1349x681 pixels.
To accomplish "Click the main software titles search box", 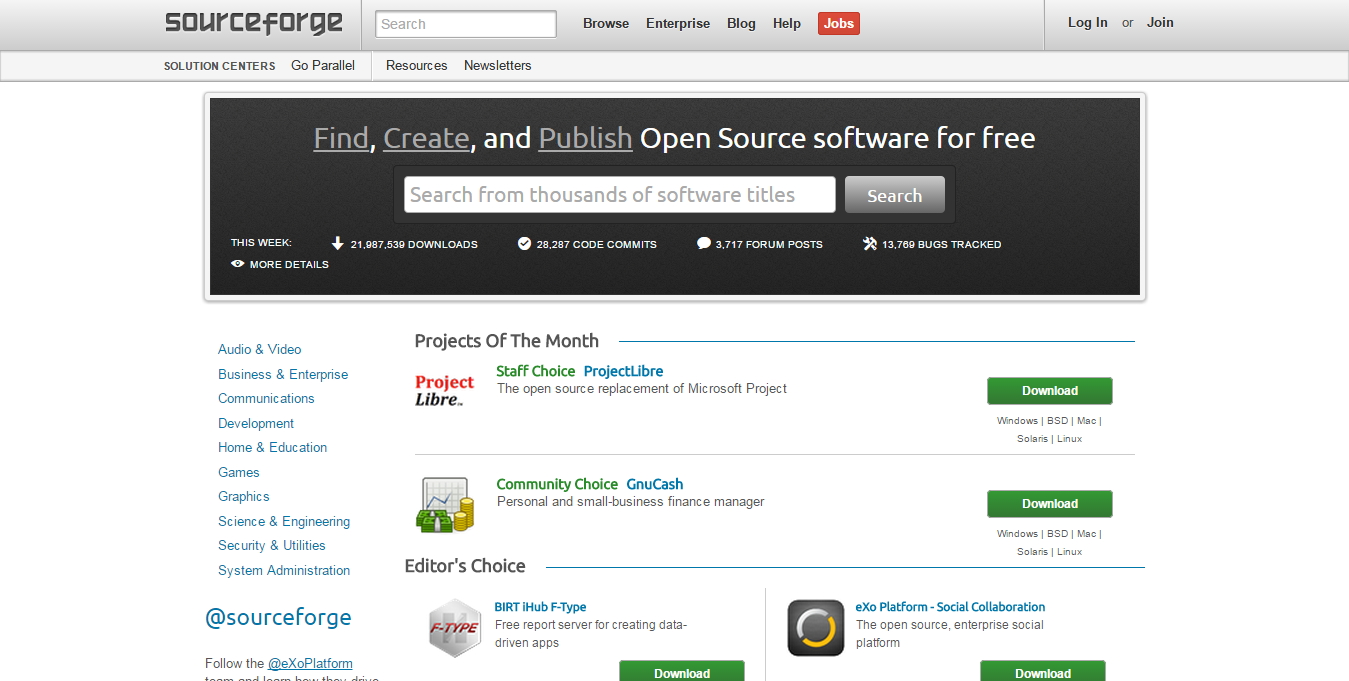I will [620, 195].
